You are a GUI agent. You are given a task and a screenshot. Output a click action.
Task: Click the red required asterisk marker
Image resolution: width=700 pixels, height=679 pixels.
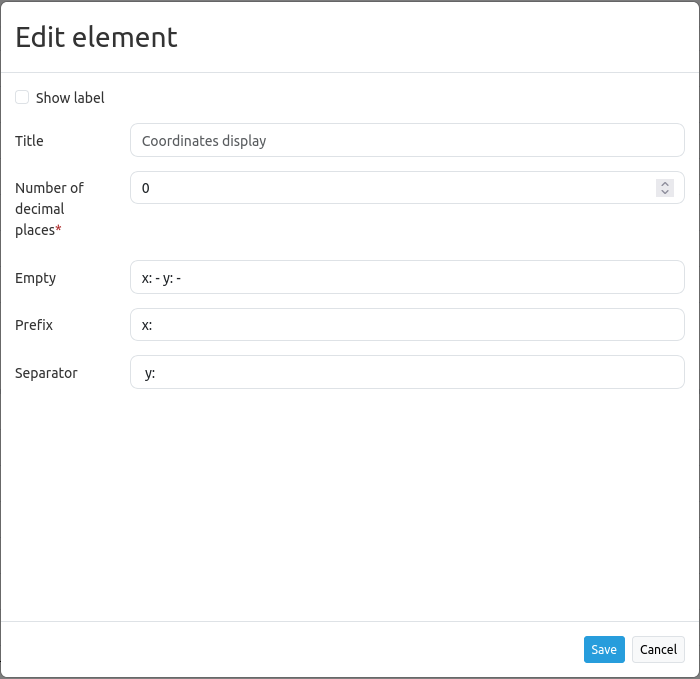pos(59,231)
